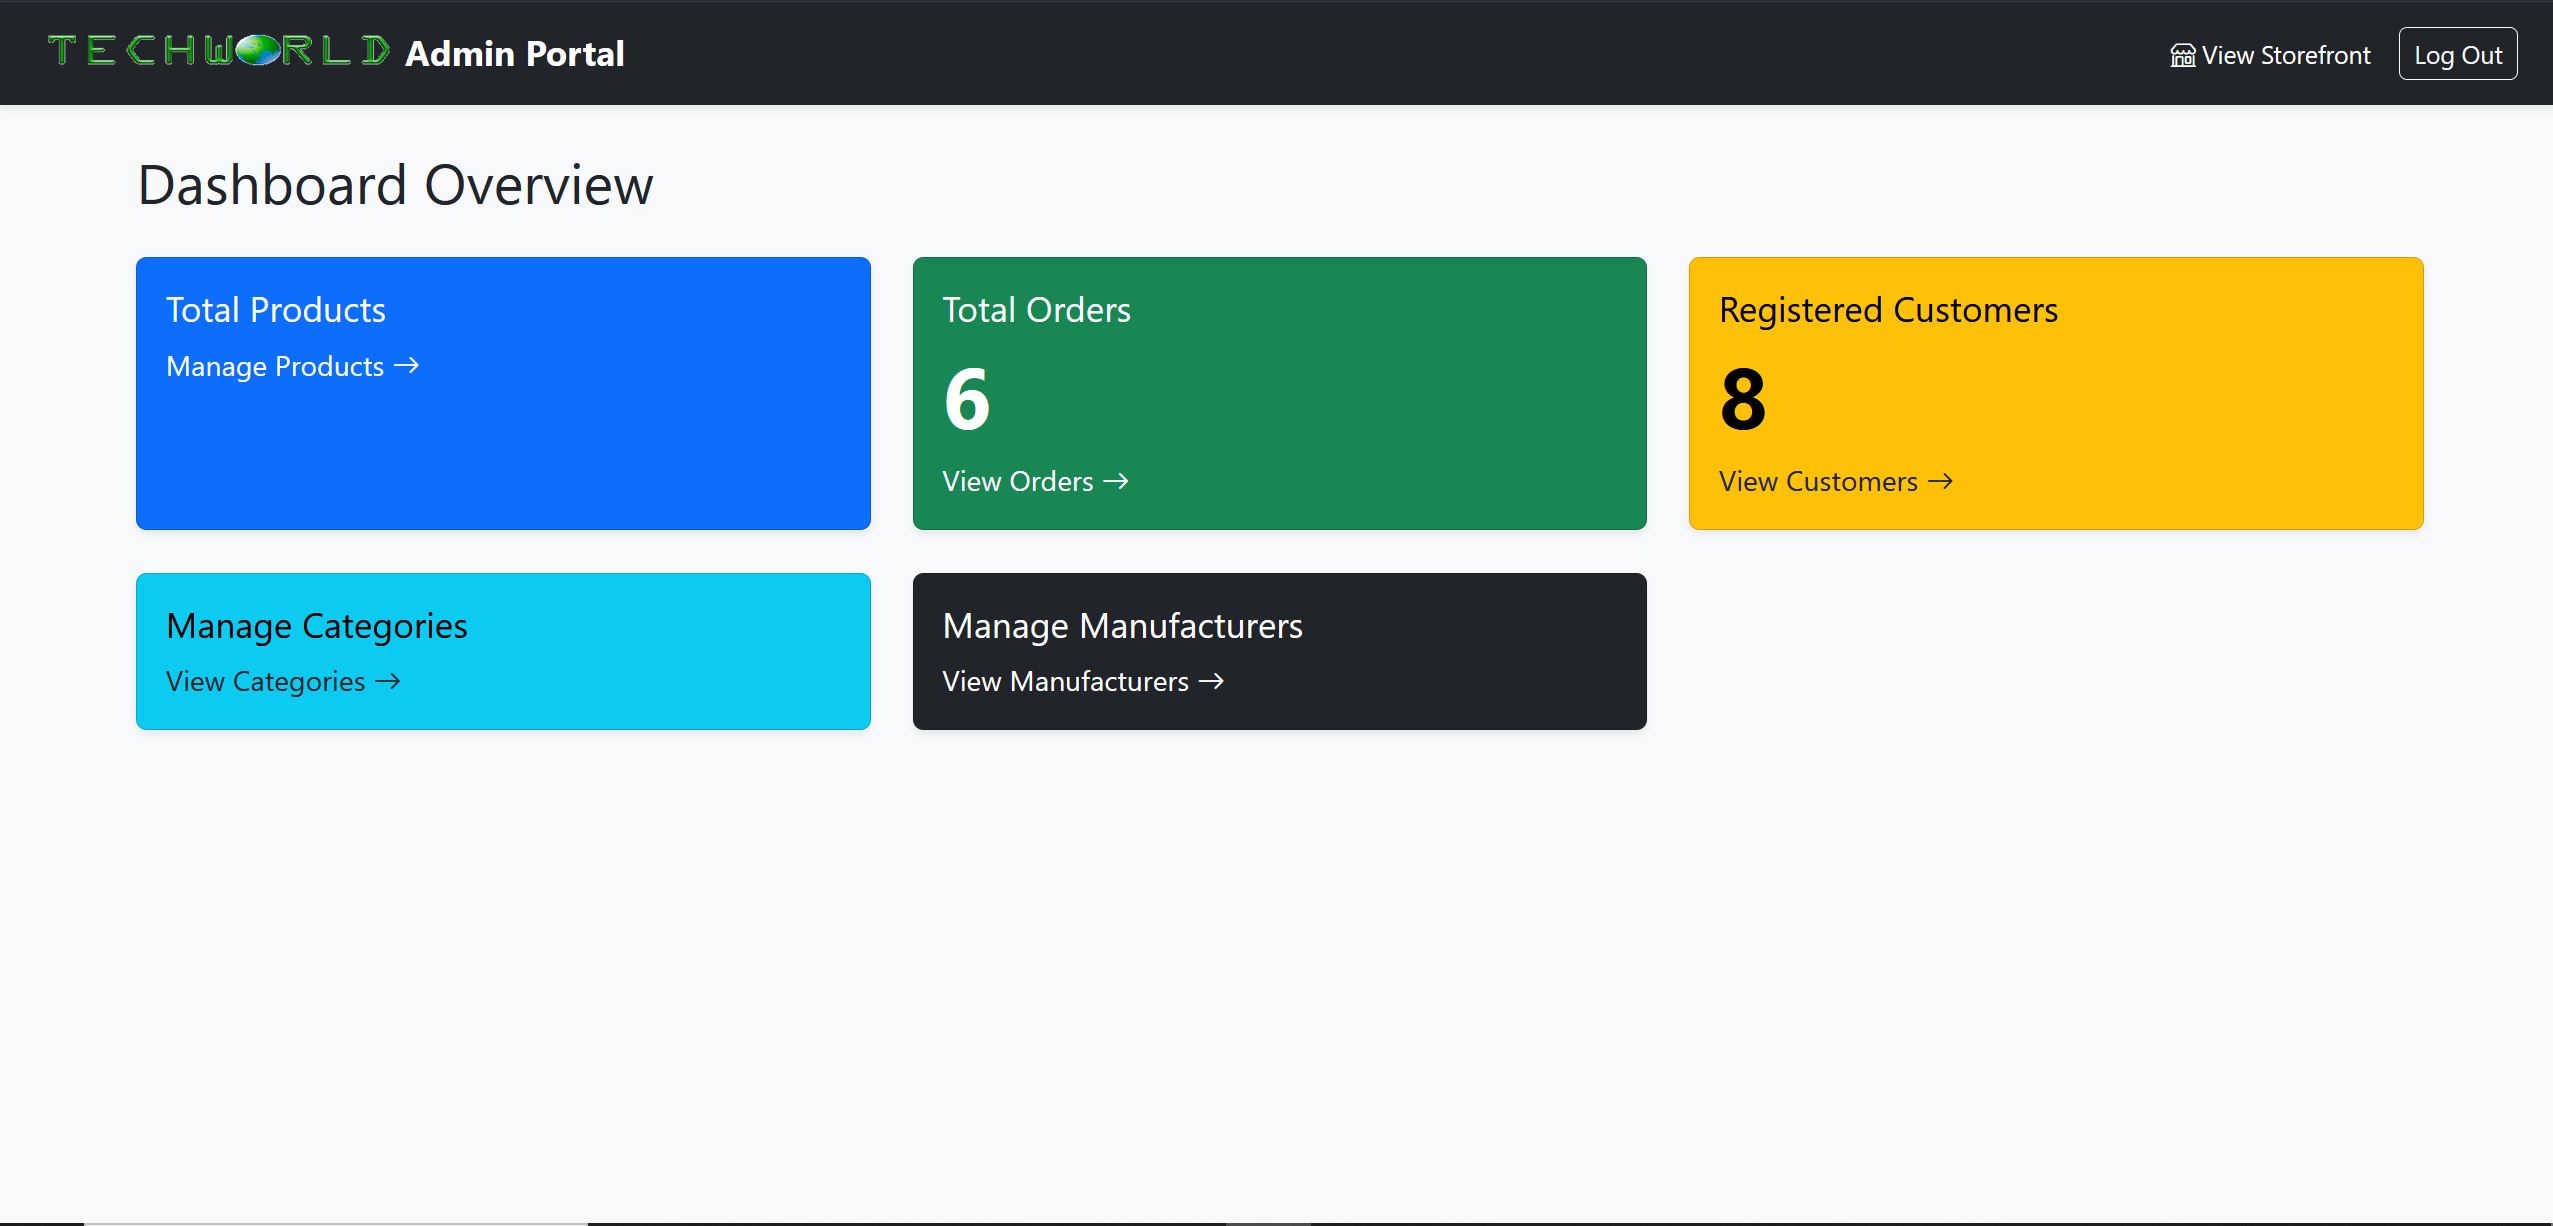Click the arrow beside View Orders
The height and width of the screenshot is (1226, 2553).
pos(1116,481)
